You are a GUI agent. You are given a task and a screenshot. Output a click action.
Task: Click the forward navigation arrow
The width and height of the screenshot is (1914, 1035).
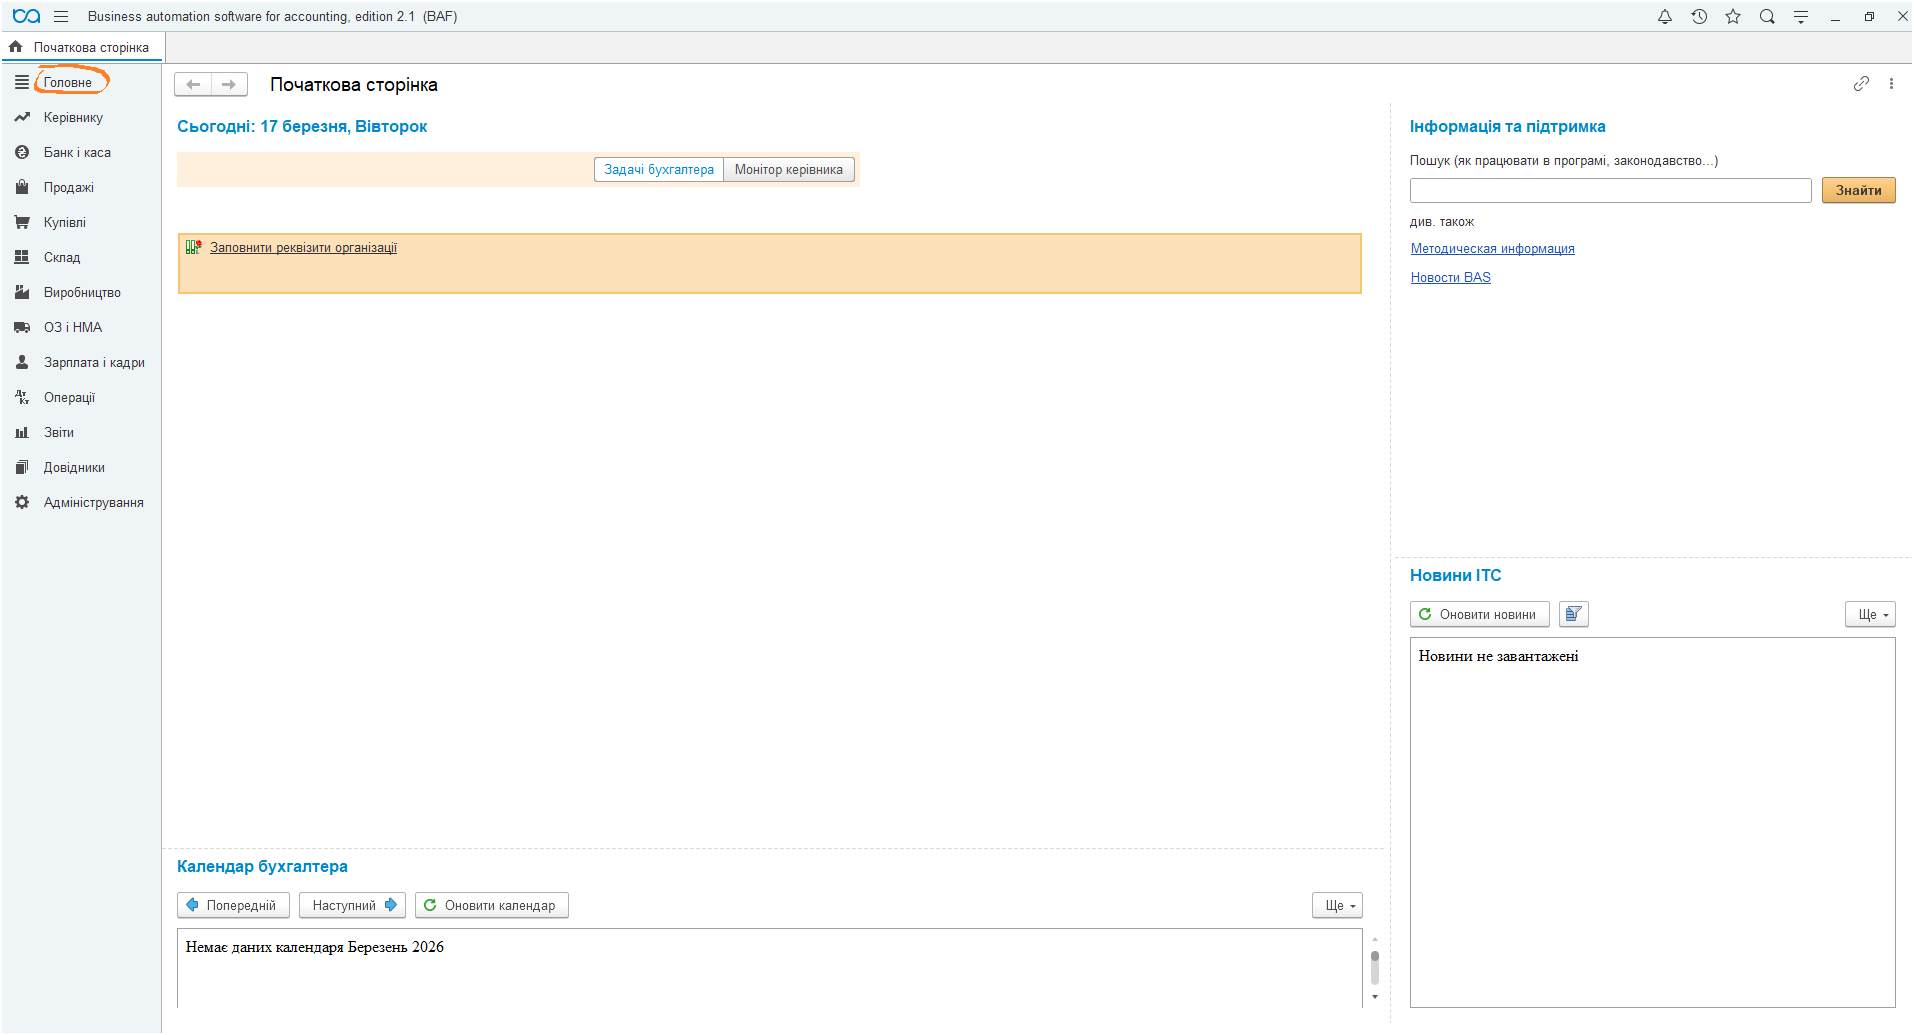(229, 85)
